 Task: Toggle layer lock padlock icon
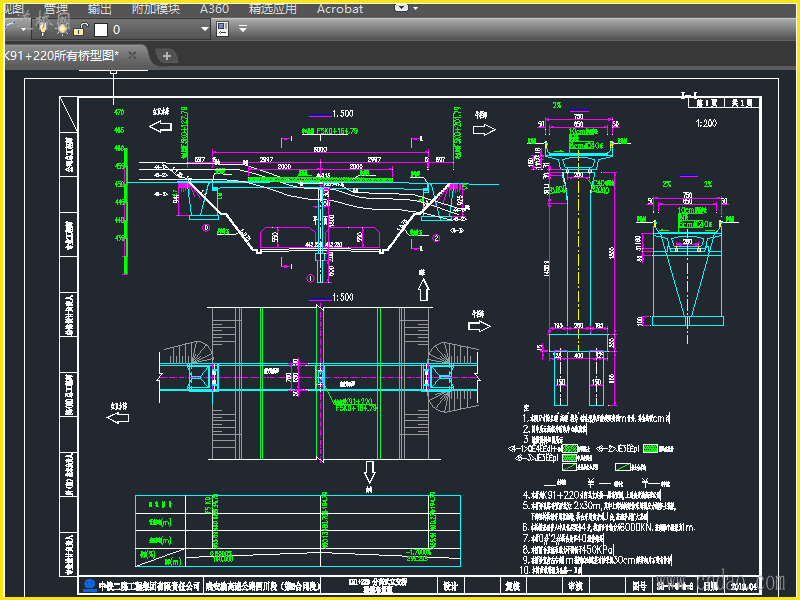point(81,29)
